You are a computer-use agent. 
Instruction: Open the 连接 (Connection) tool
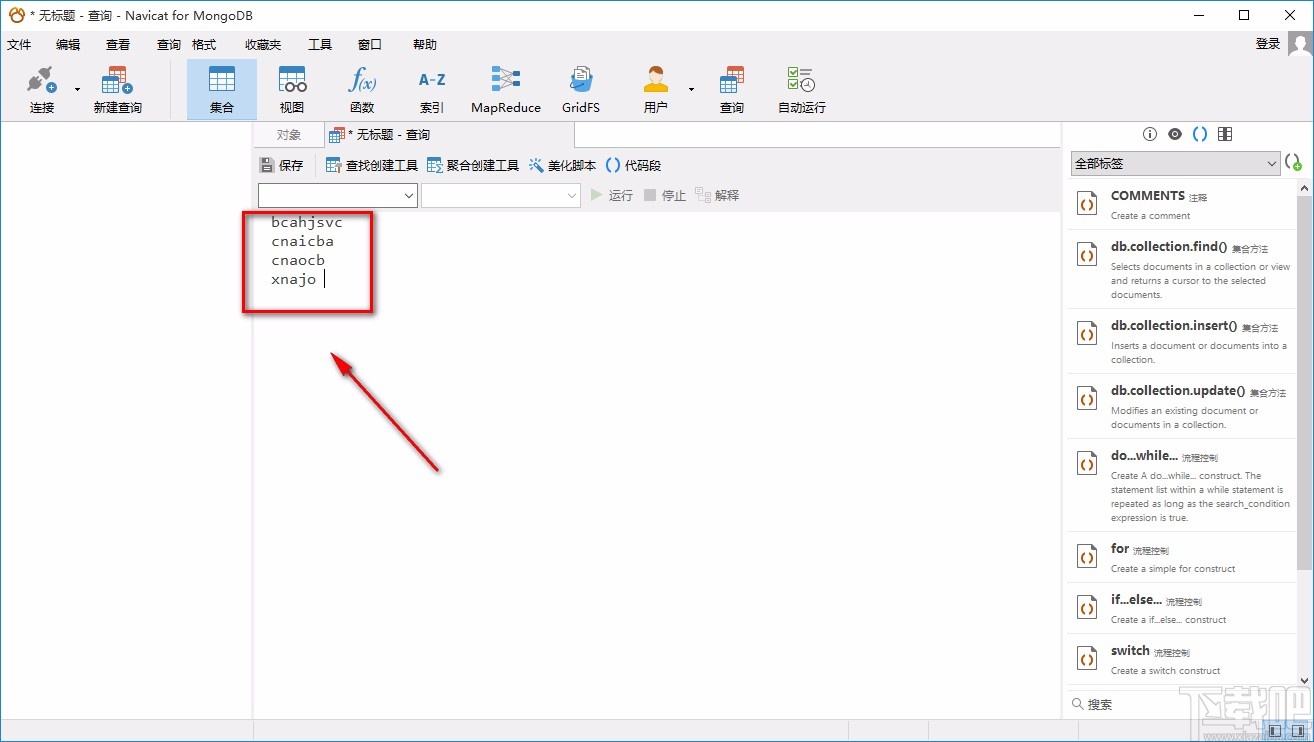click(x=41, y=89)
